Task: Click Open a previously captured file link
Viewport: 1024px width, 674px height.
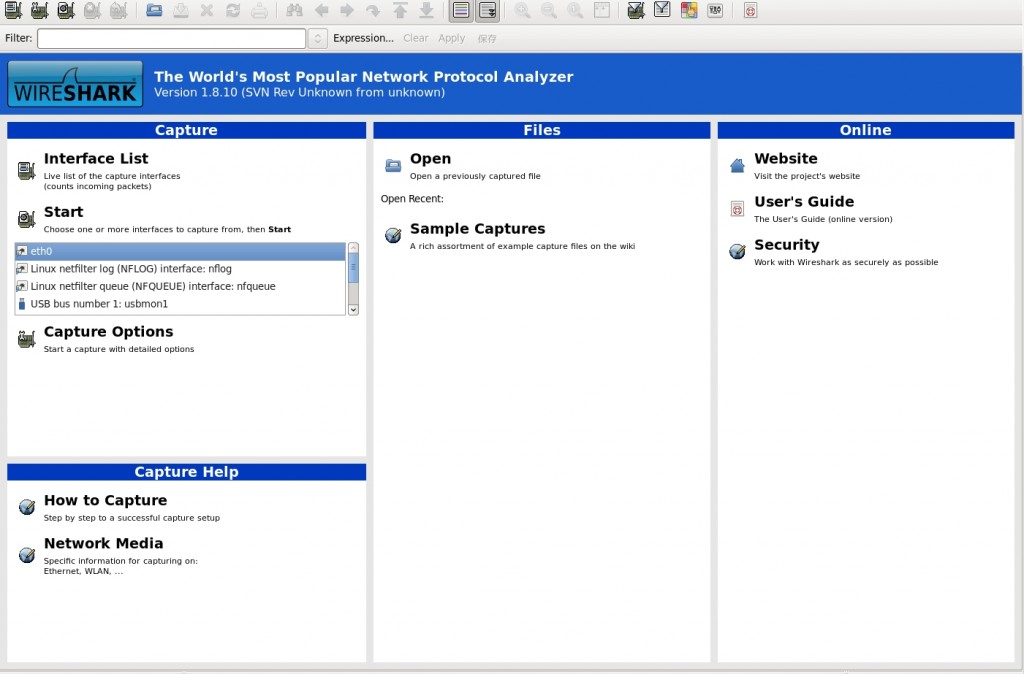Action: click(x=475, y=176)
